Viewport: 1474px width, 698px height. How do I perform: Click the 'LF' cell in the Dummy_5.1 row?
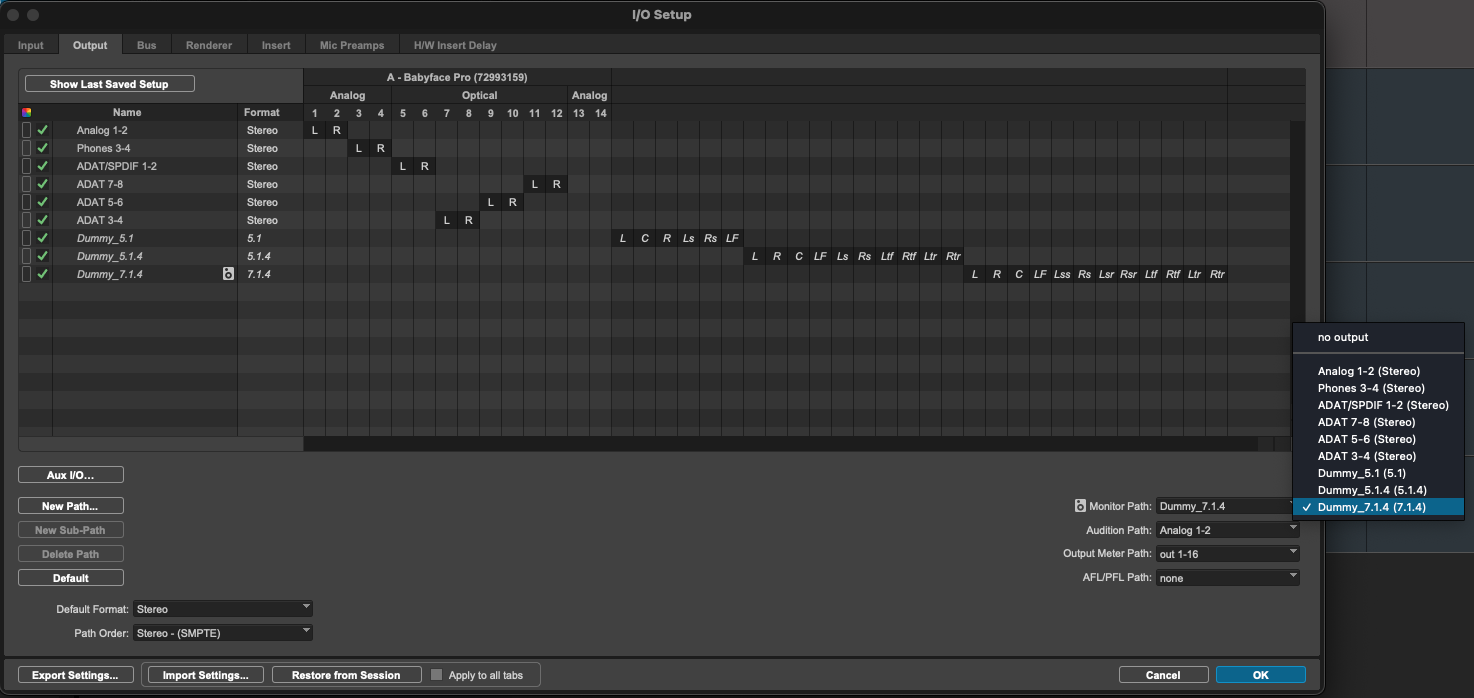tap(732, 238)
